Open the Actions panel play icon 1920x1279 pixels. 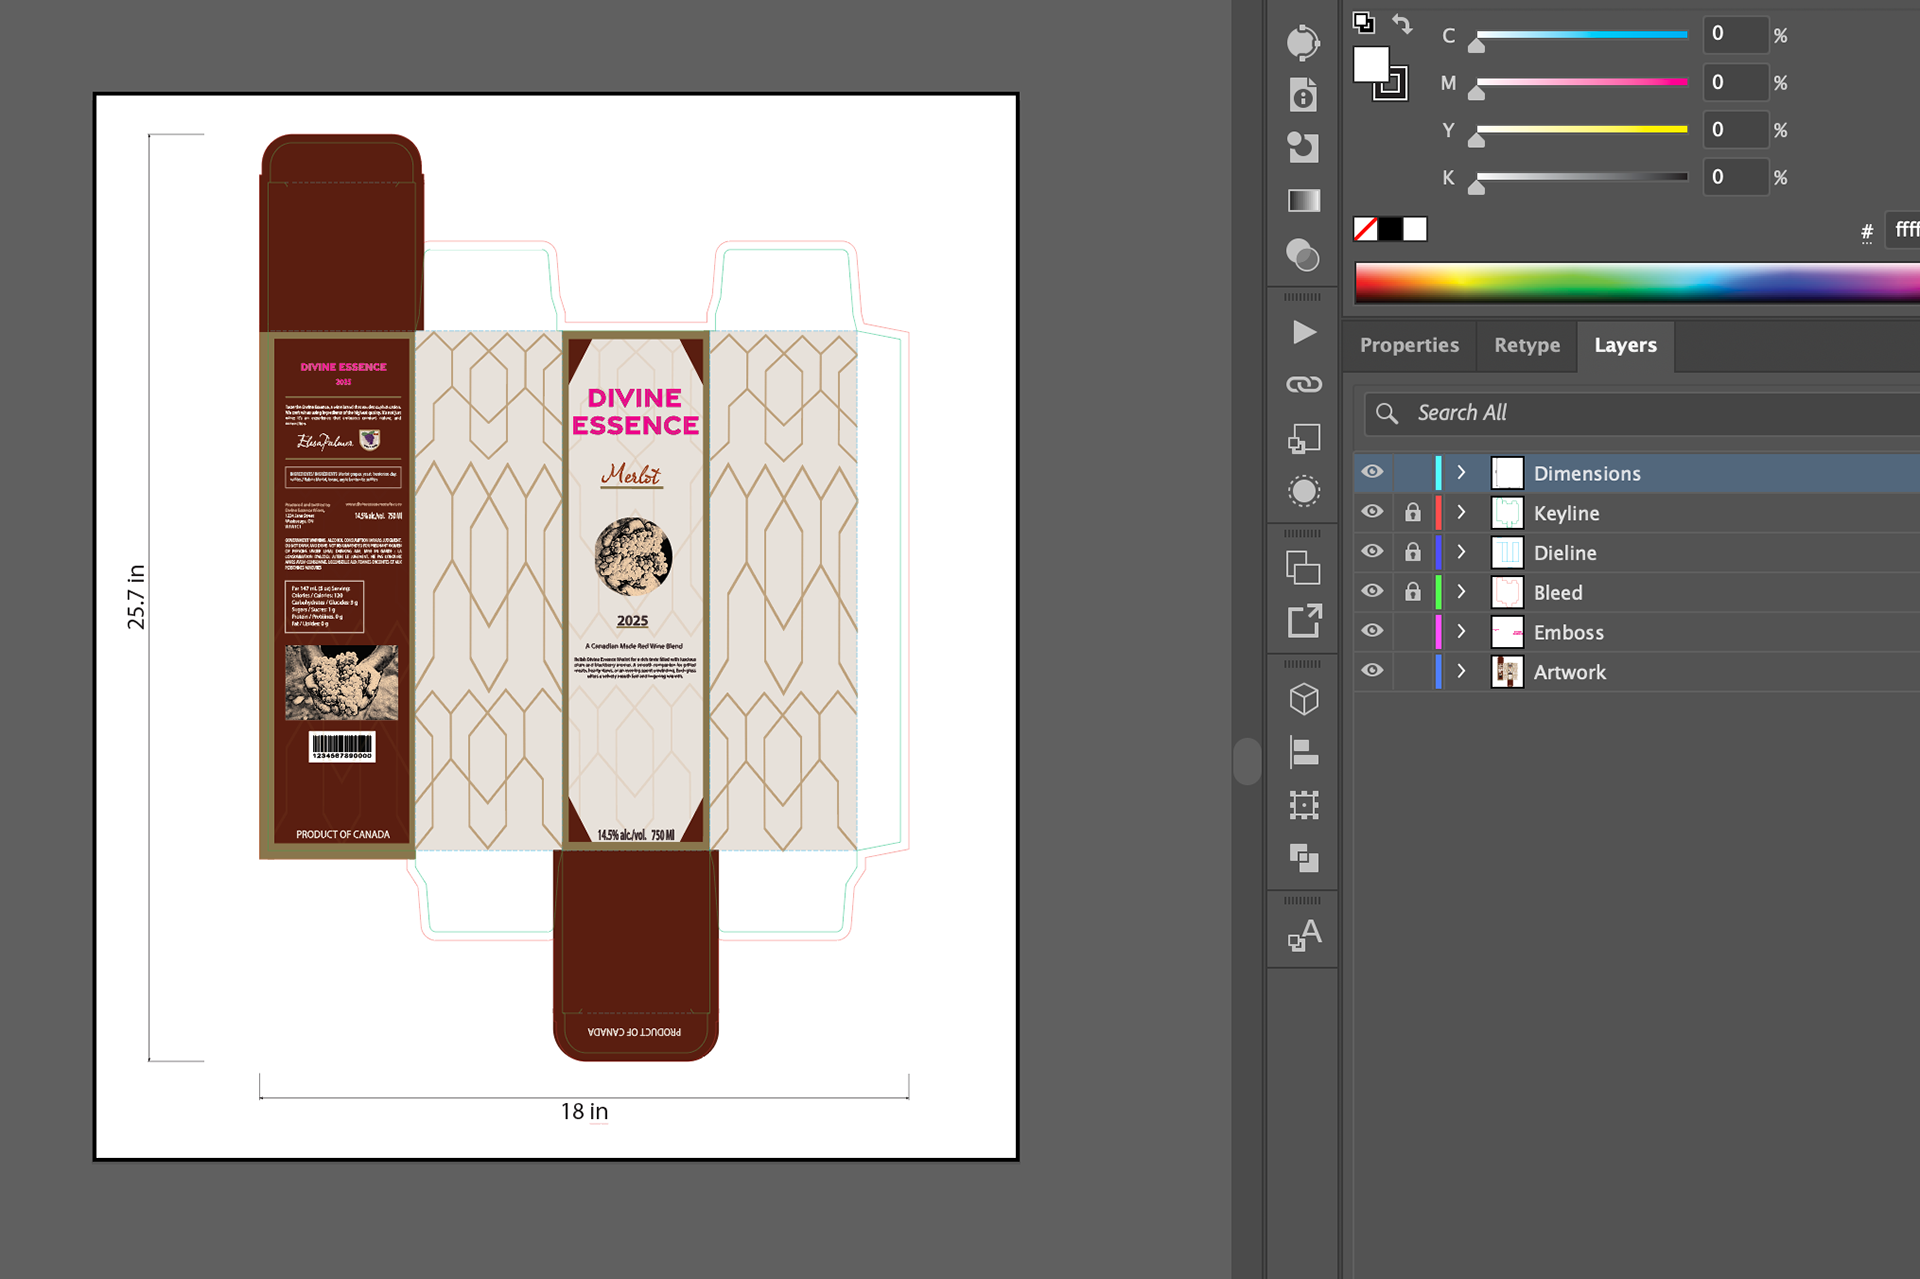(x=1303, y=332)
